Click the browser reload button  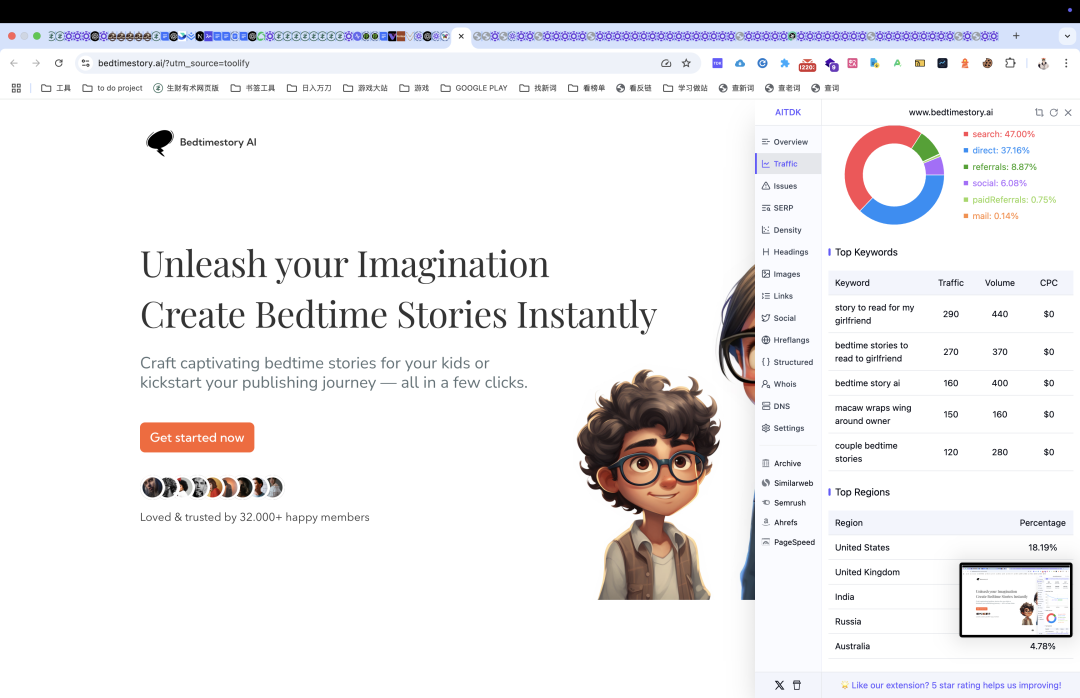59,63
